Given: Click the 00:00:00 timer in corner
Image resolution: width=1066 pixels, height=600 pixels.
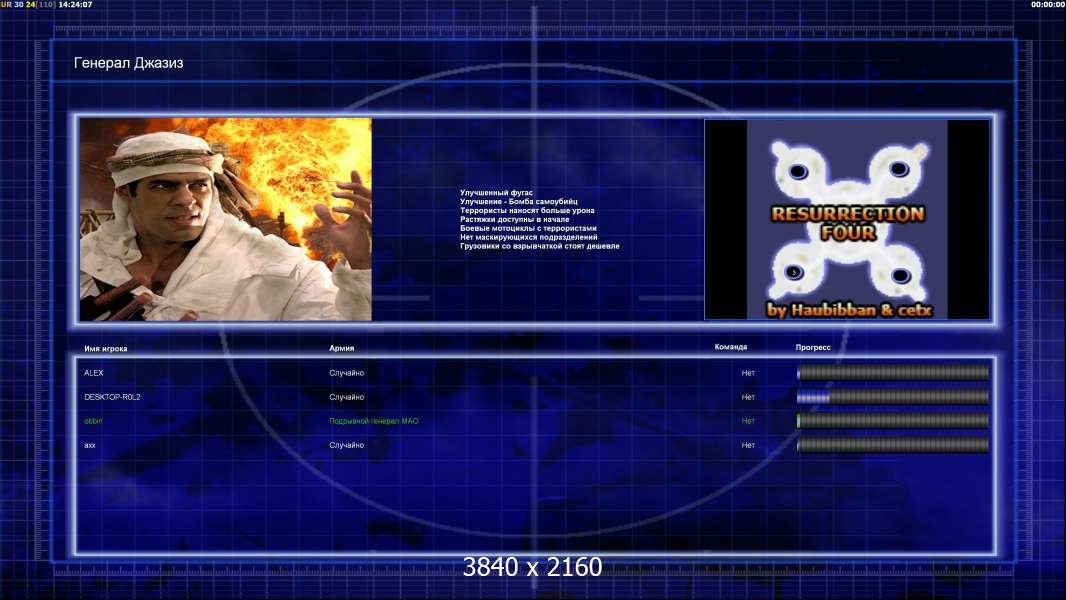Looking at the screenshot, I should click(1048, 4).
